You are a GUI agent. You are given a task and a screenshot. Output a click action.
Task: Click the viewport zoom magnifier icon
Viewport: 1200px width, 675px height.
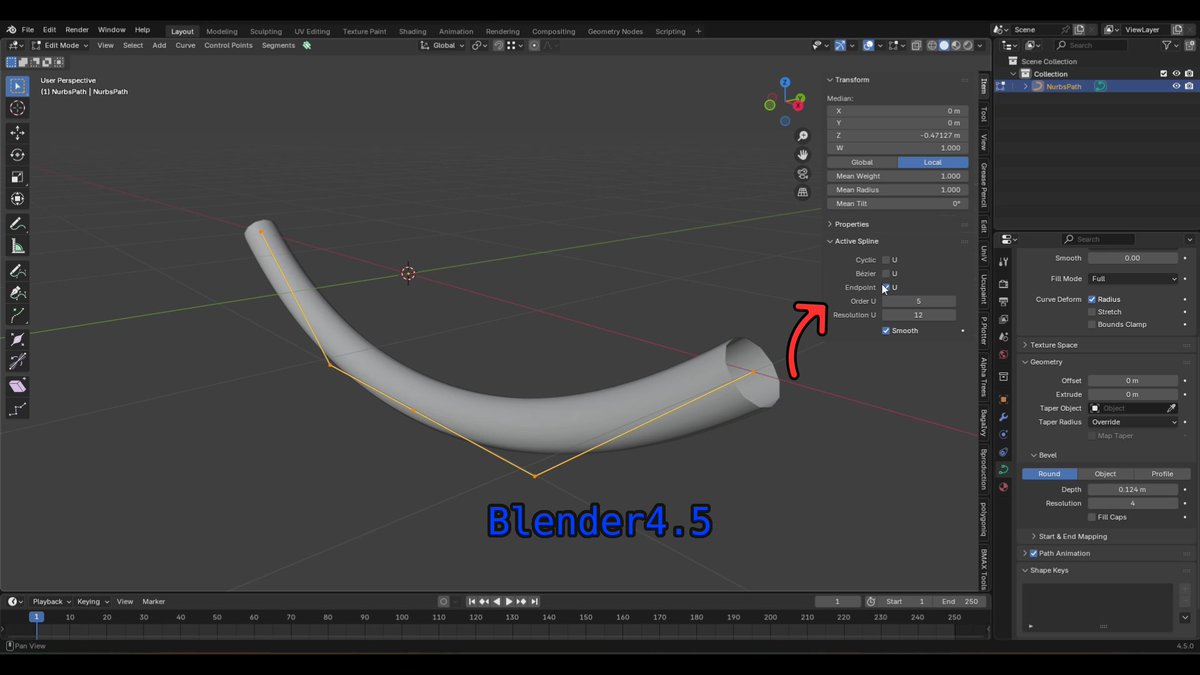pos(802,136)
